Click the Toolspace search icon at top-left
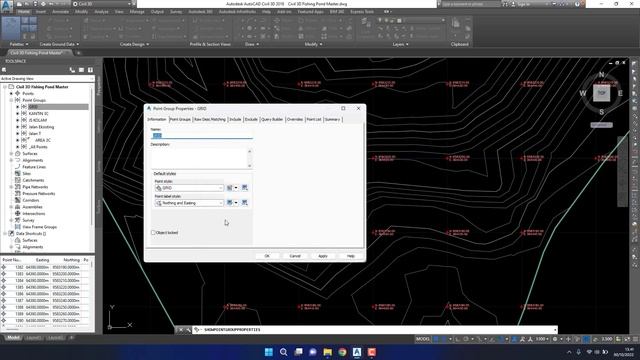Image resolution: width=640 pixels, height=360 pixels. [4, 70]
